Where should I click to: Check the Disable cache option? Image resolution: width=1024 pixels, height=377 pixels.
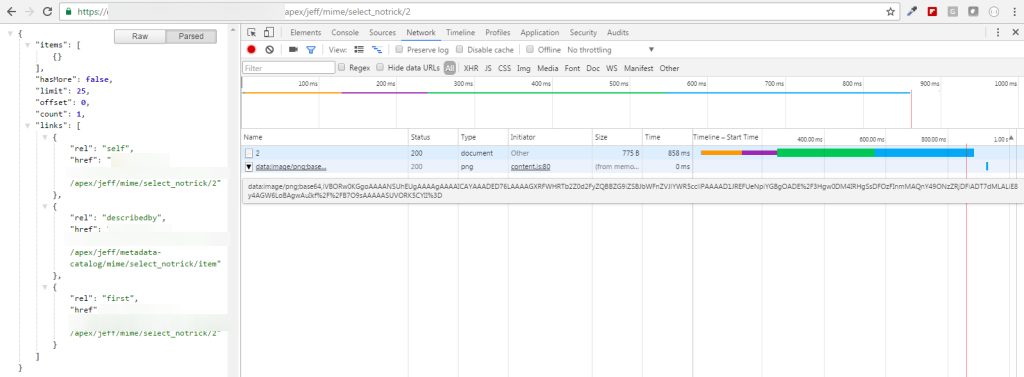(x=460, y=50)
